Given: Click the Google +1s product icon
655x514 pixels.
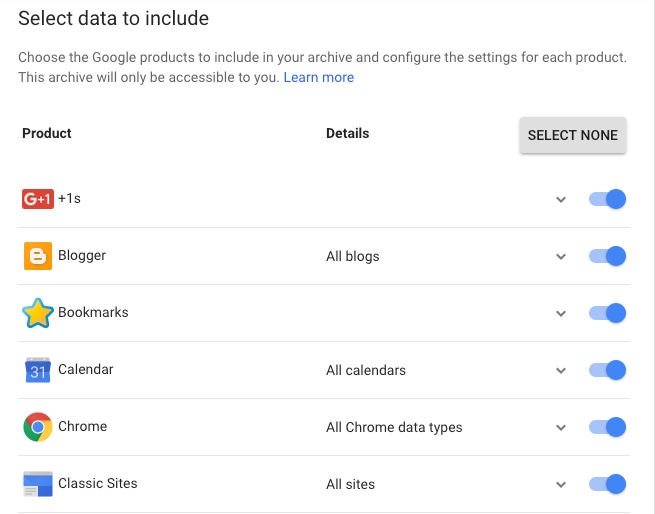Looking at the screenshot, I should pyautogui.click(x=38, y=199).
